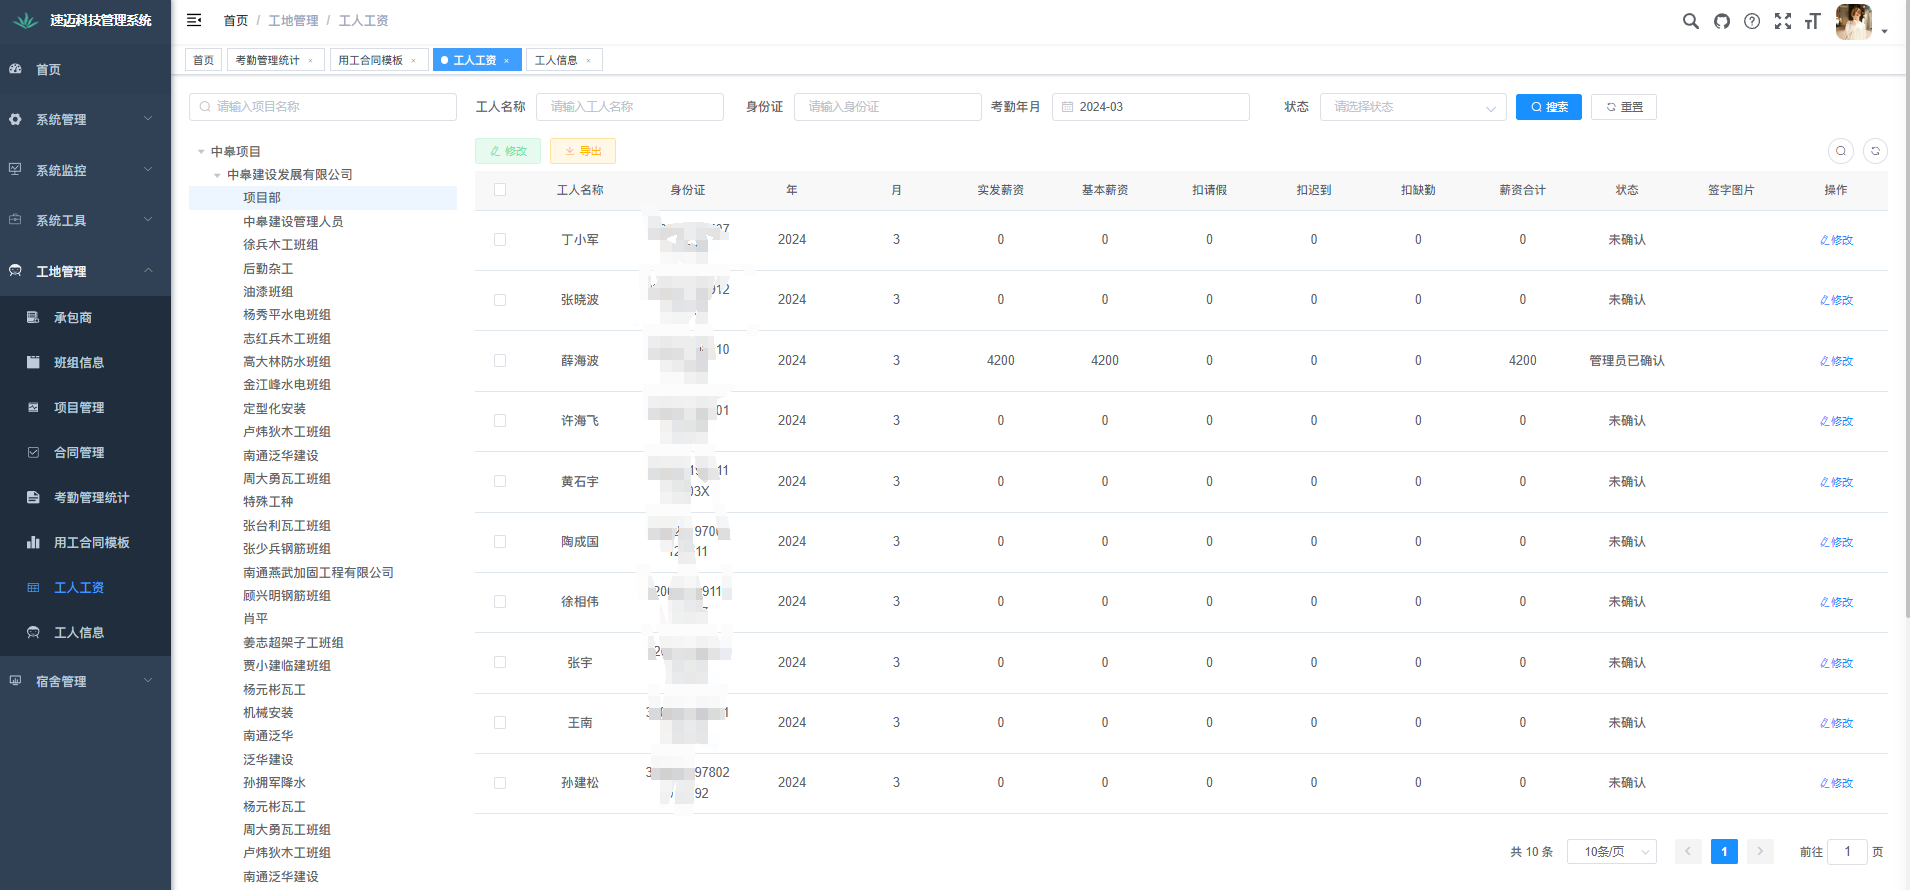Click the next page arrow

(1760, 852)
